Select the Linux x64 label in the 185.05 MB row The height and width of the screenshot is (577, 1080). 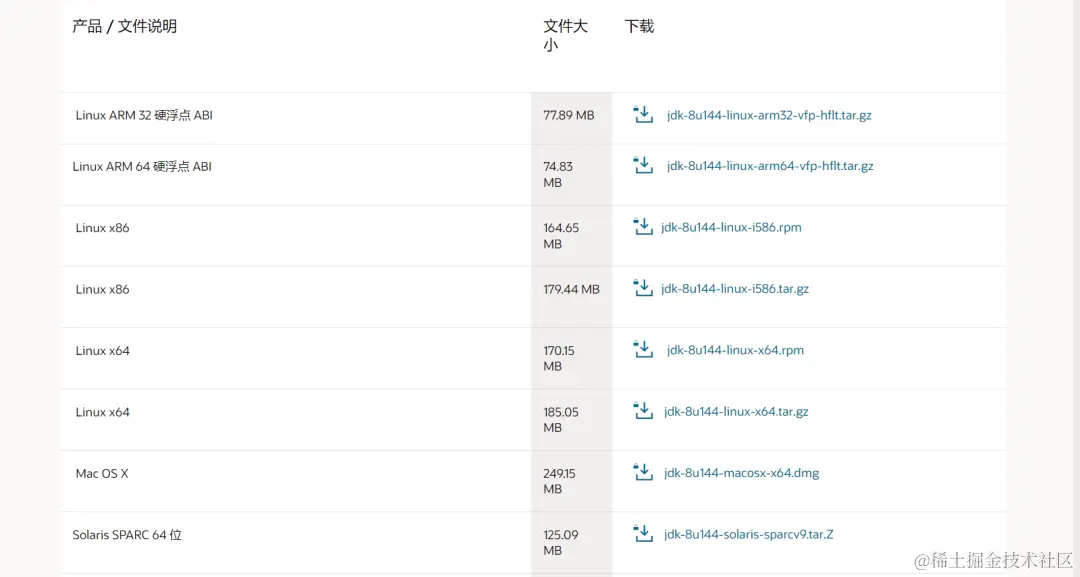click(102, 412)
